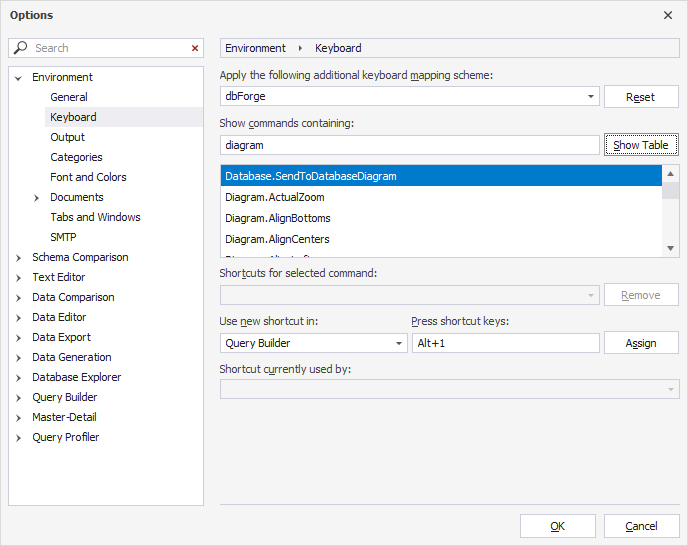Image resolution: width=688 pixels, height=546 pixels.
Task: Click the Remove shortcut button
Action: pyautogui.click(x=641, y=295)
